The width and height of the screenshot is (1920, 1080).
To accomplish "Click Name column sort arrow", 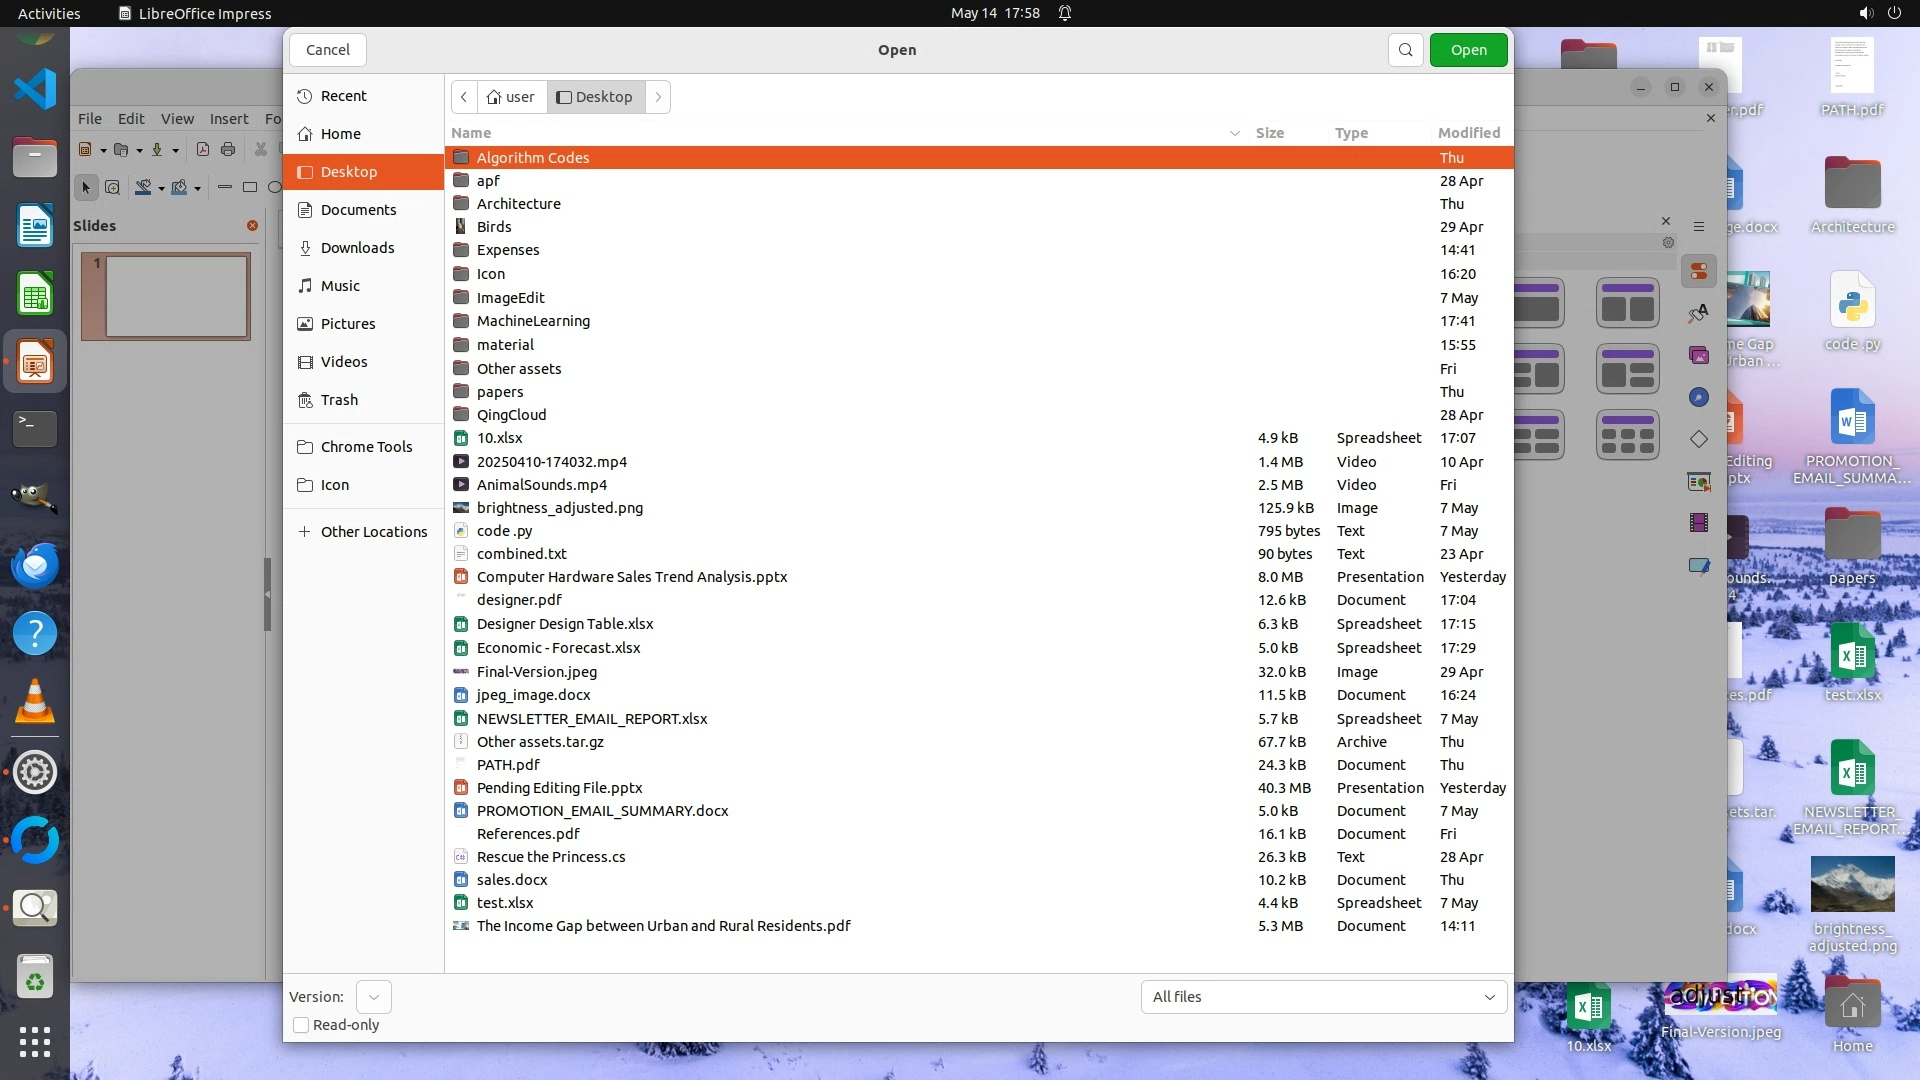I will click(x=1234, y=133).
